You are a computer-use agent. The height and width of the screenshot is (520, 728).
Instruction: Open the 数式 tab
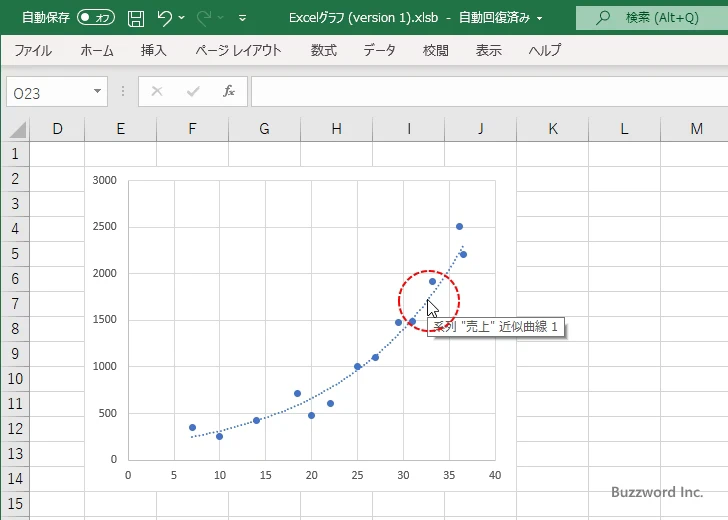pyautogui.click(x=324, y=50)
